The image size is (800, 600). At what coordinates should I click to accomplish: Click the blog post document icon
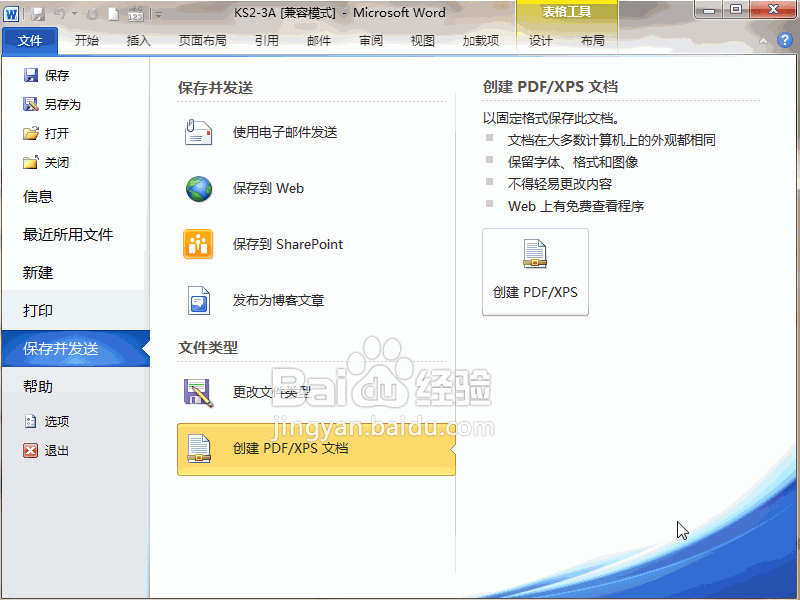click(198, 301)
